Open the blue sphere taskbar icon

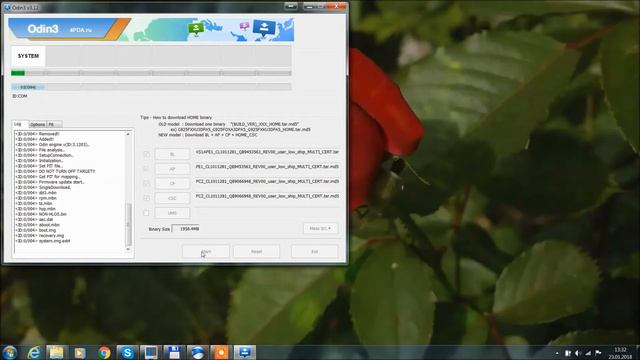198,353
